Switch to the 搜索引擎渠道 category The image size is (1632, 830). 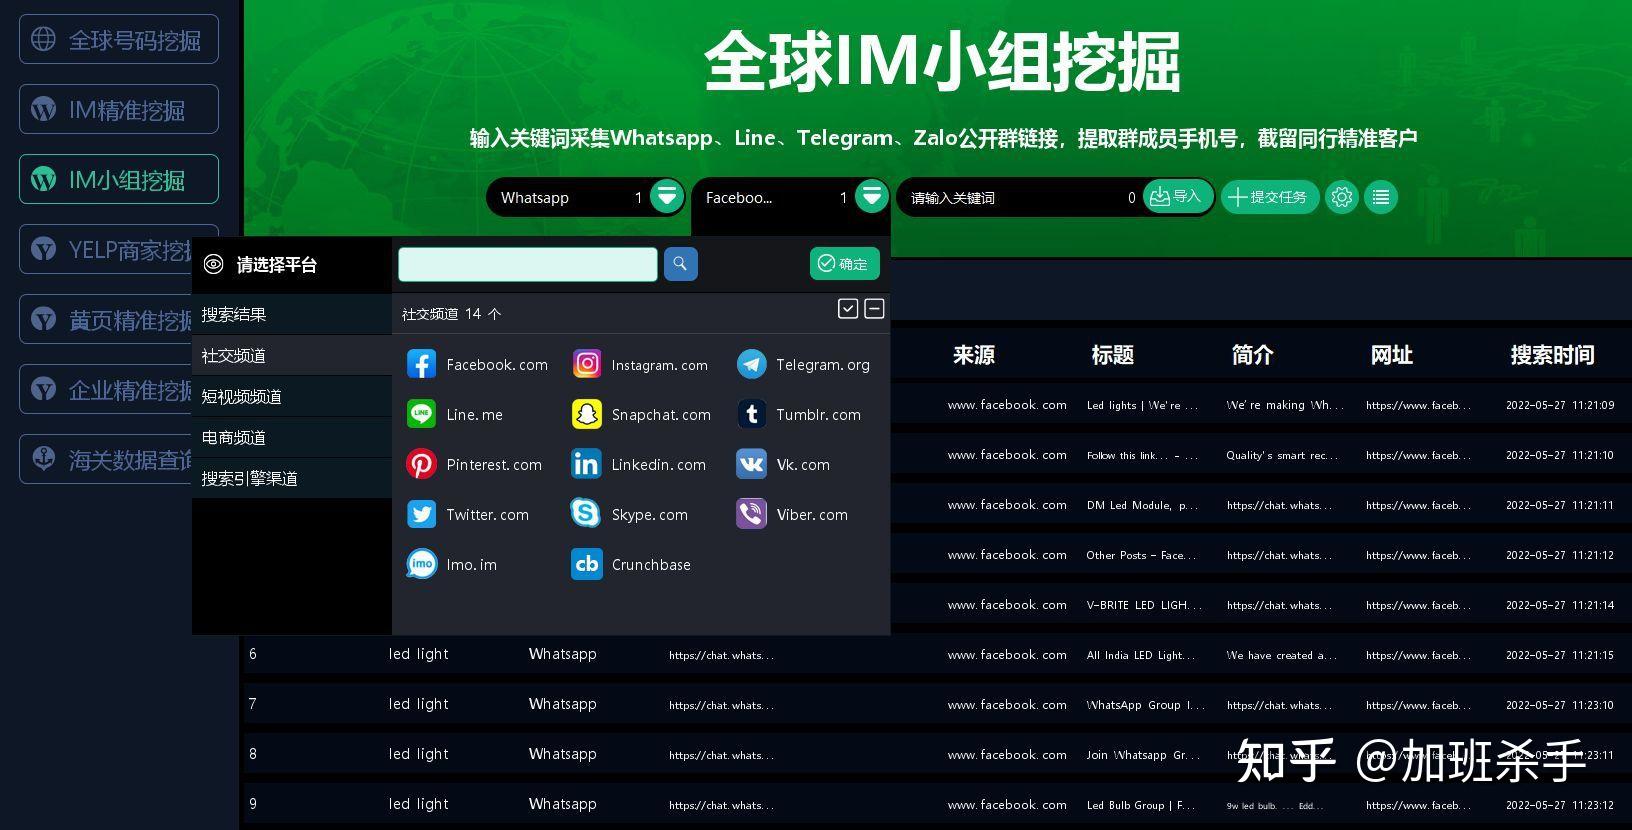pos(292,479)
